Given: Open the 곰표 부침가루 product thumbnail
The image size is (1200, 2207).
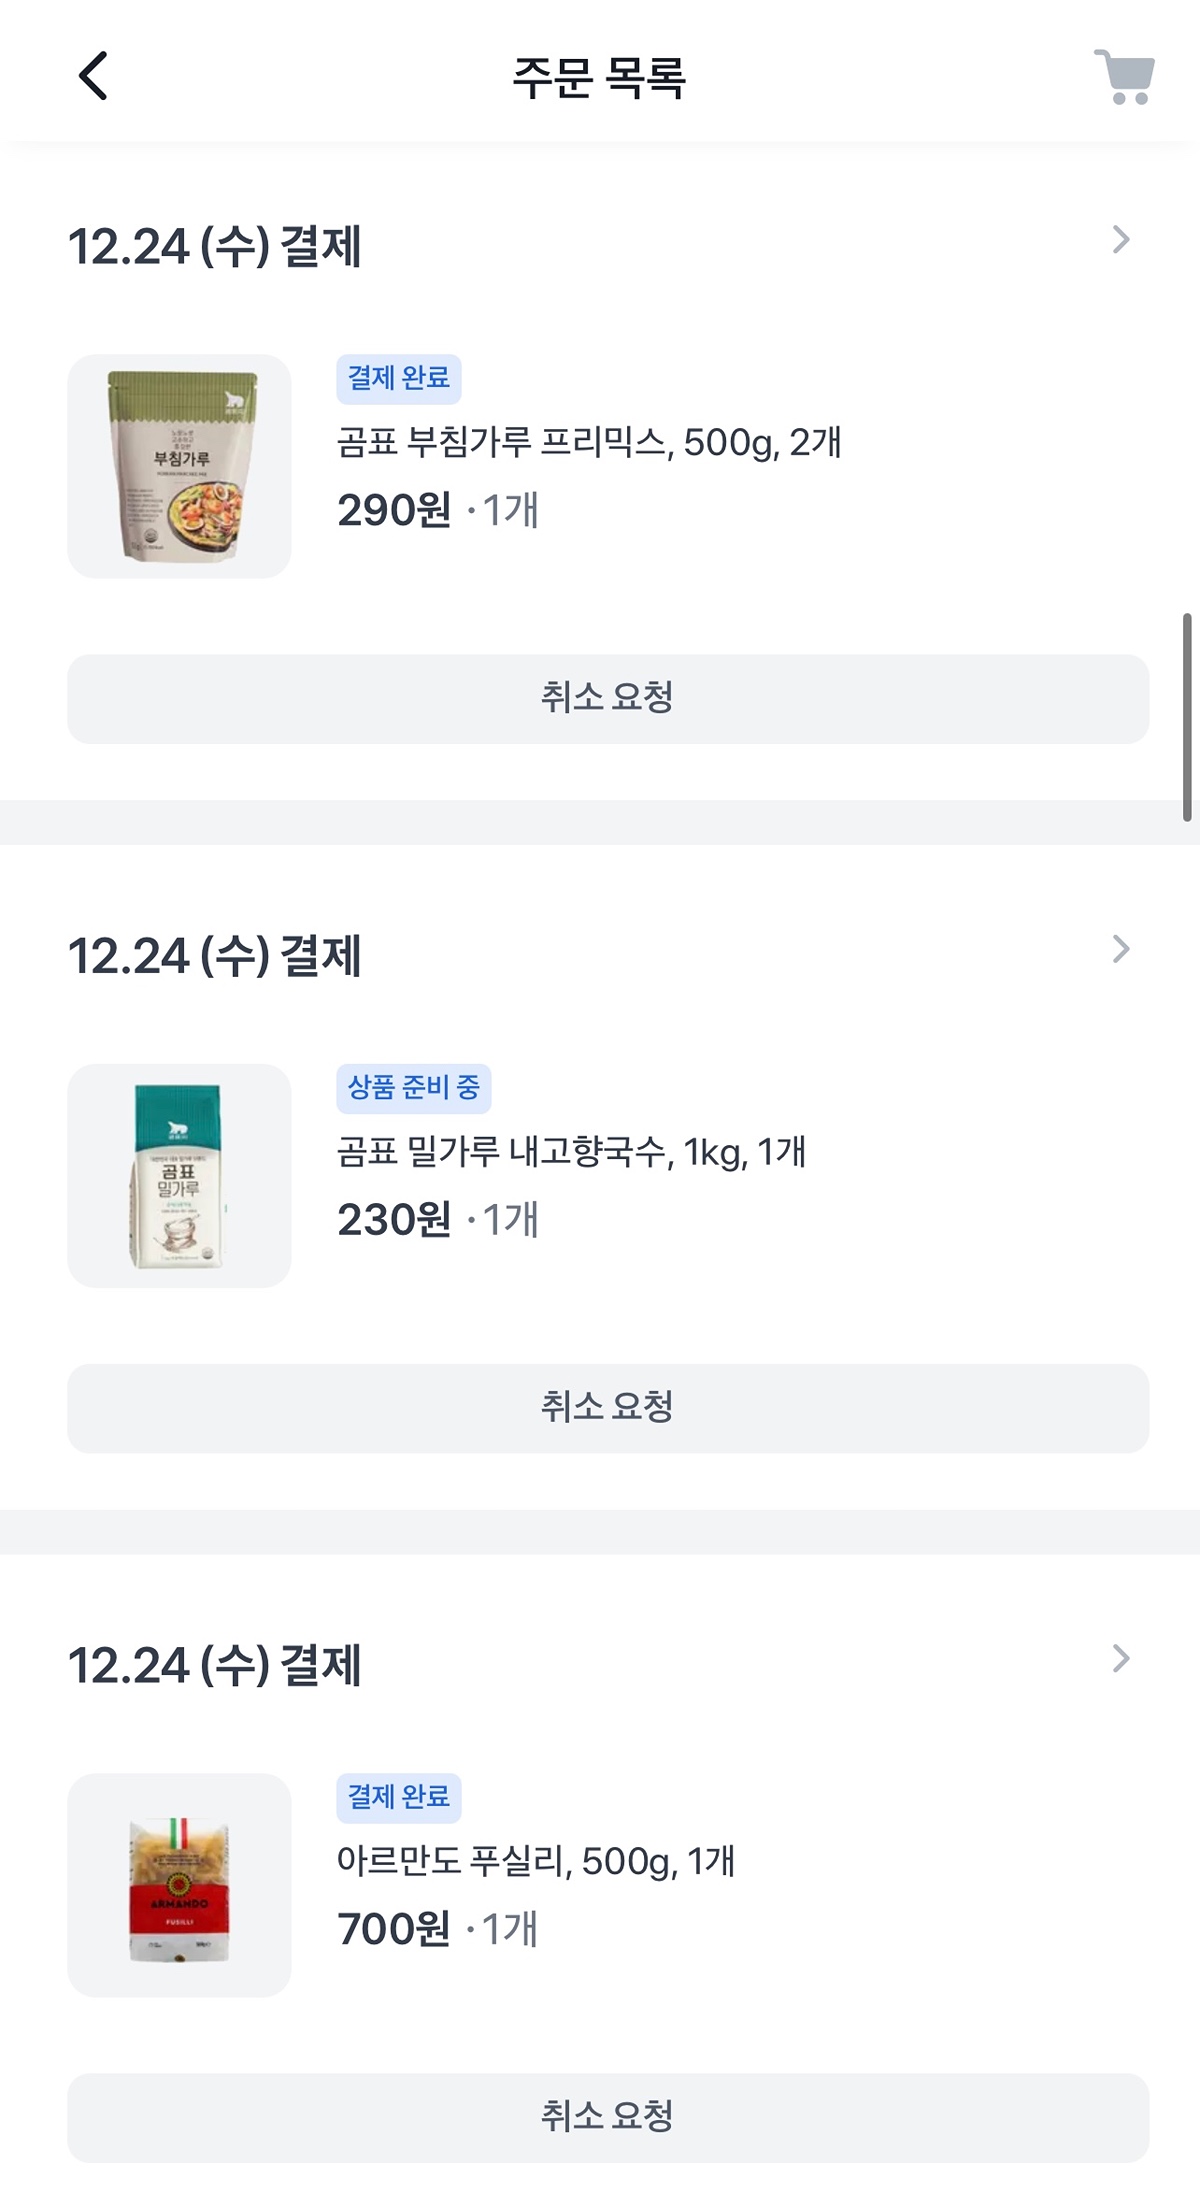Looking at the screenshot, I should [x=179, y=466].
